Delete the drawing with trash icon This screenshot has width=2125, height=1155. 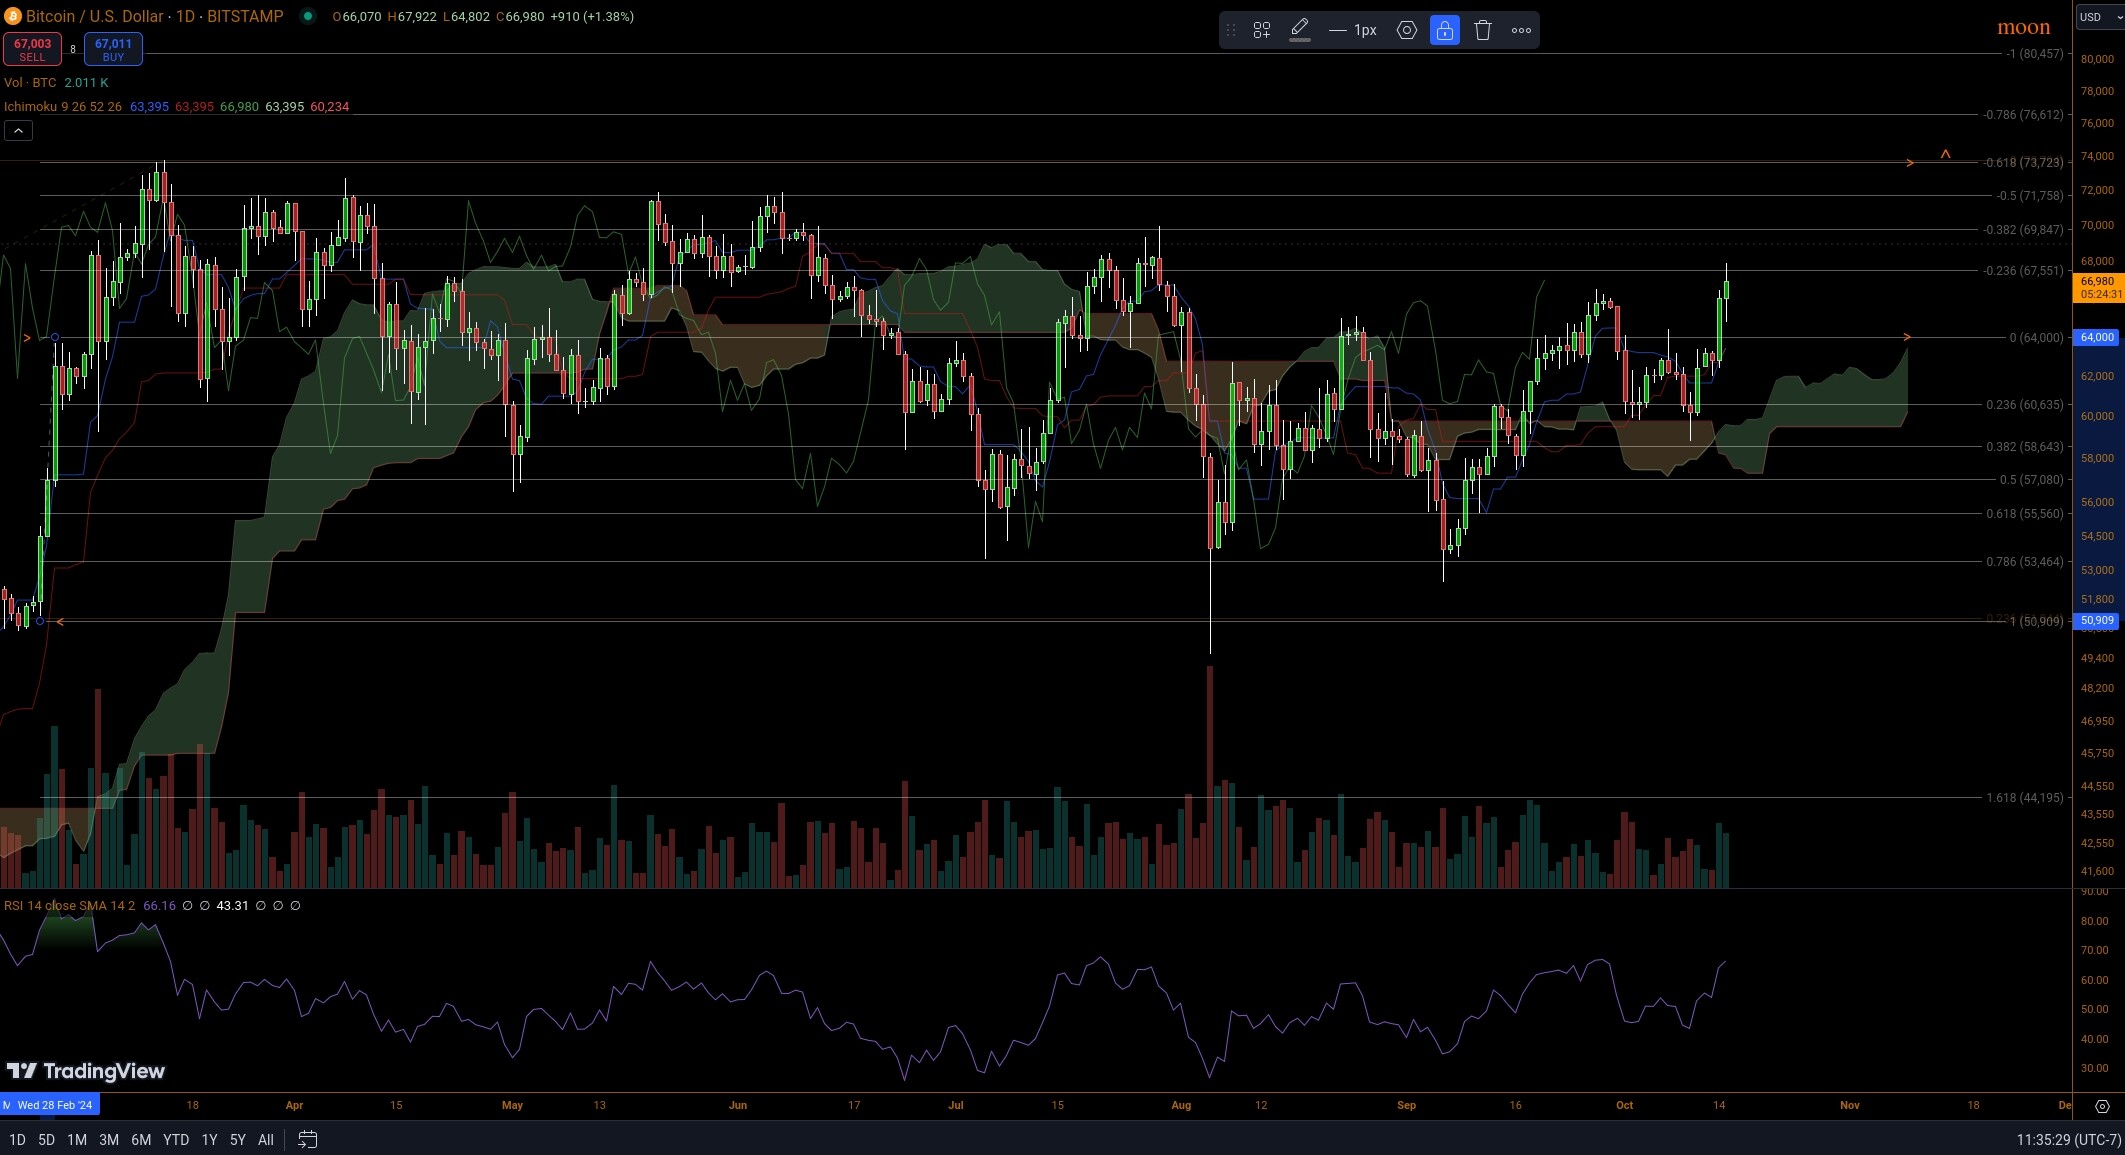coord(1483,30)
